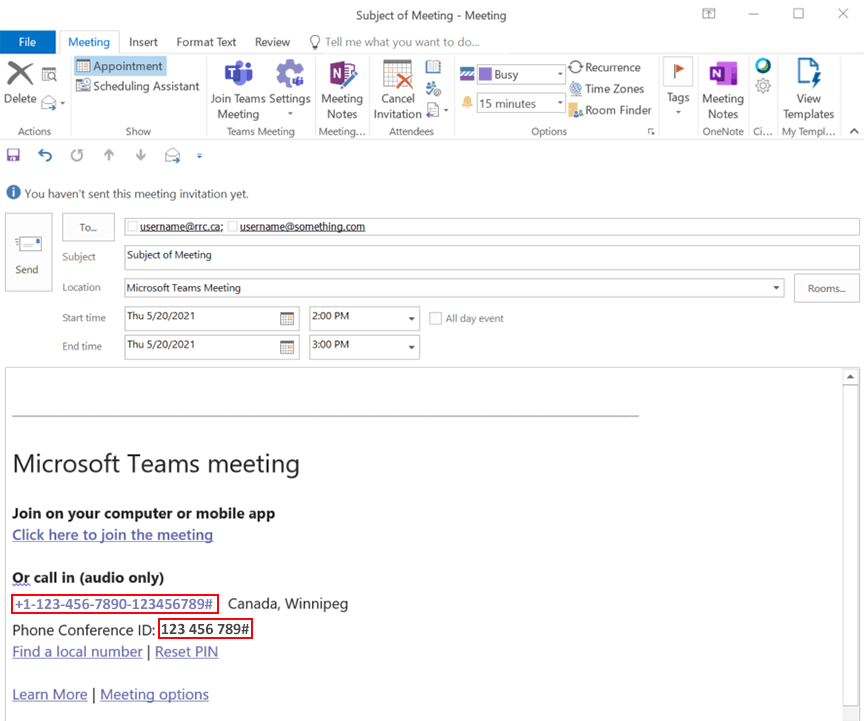Screen dimensions: 864x721
Task: Click the Redo icon in quick access toolbar
Action: (x=77, y=155)
